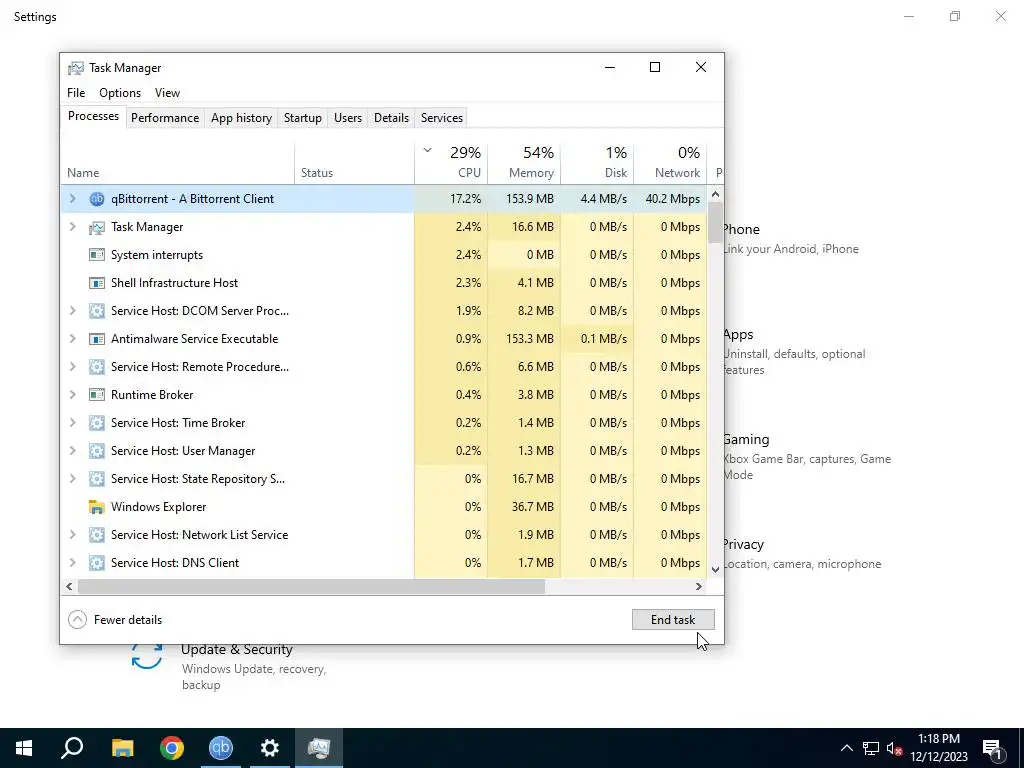Viewport: 1024px width, 768px height.
Task: Open taskbar Search magnifier
Action: click(x=72, y=748)
